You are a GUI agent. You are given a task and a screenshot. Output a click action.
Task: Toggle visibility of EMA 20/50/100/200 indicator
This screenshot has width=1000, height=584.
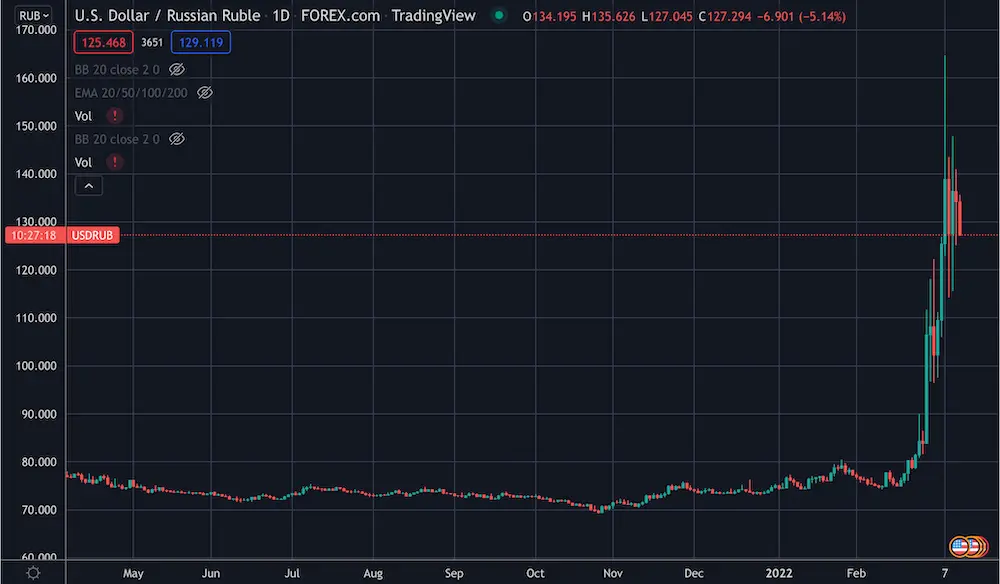pyautogui.click(x=205, y=93)
